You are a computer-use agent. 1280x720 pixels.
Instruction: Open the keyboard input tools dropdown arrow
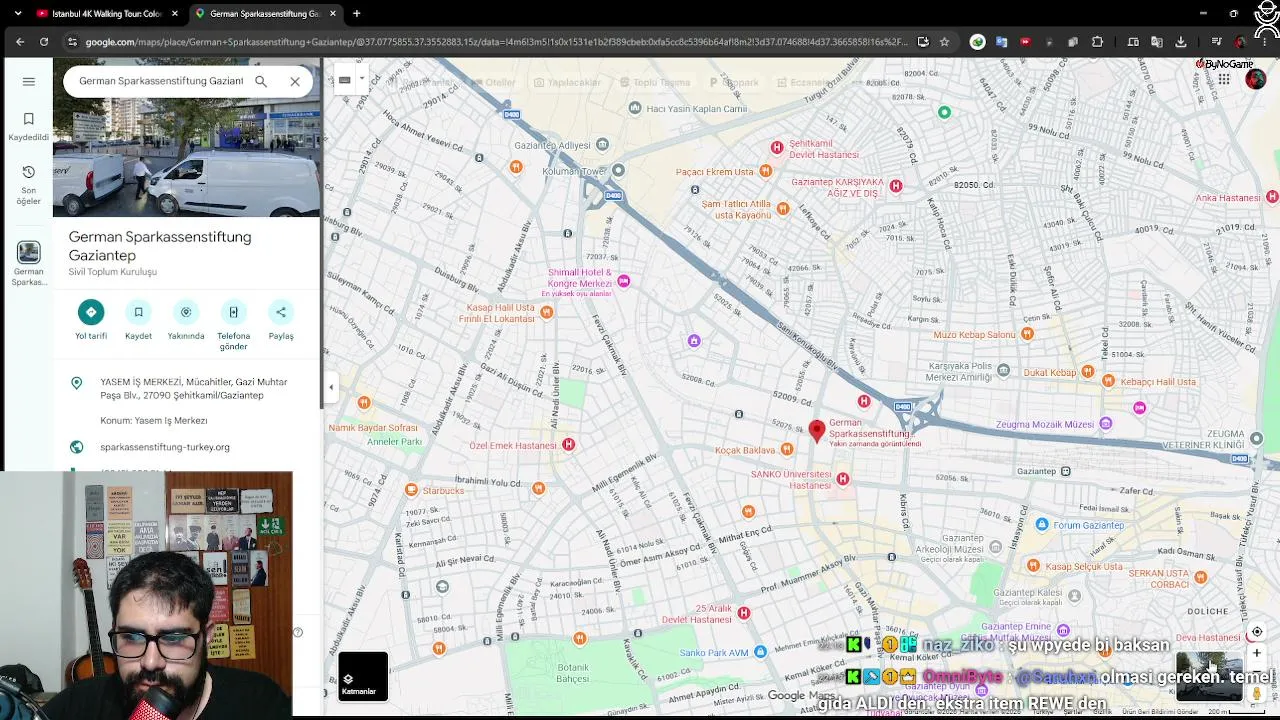click(361, 80)
